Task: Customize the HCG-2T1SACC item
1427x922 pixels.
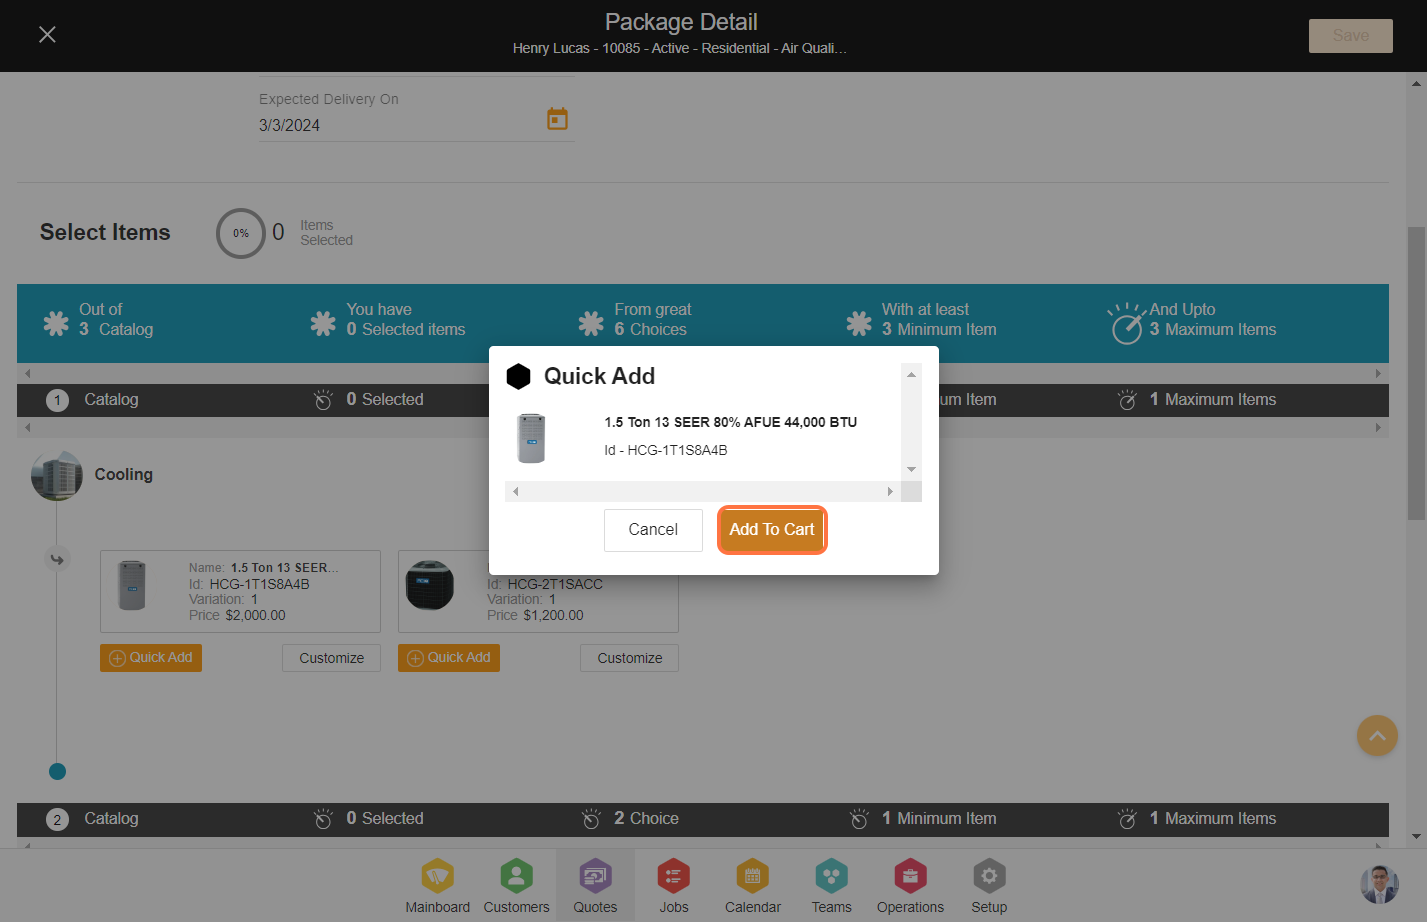Action: [630, 658]
